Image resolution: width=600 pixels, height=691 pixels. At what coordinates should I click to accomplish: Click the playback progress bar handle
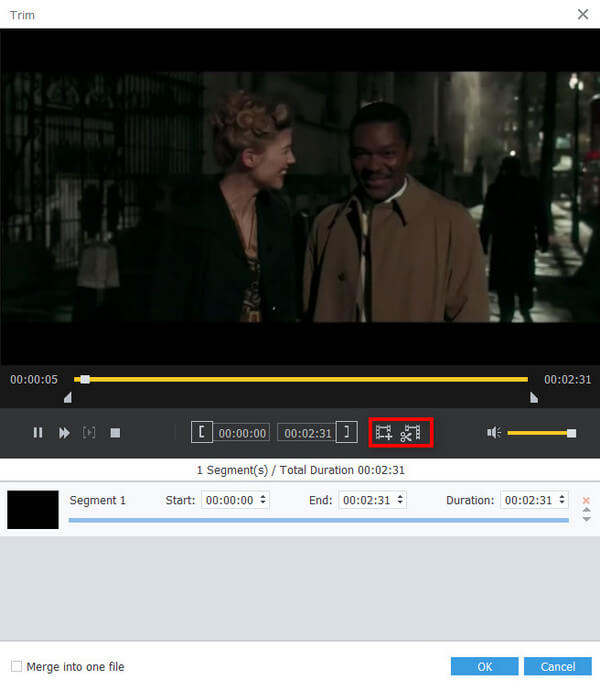pos(85,379)
